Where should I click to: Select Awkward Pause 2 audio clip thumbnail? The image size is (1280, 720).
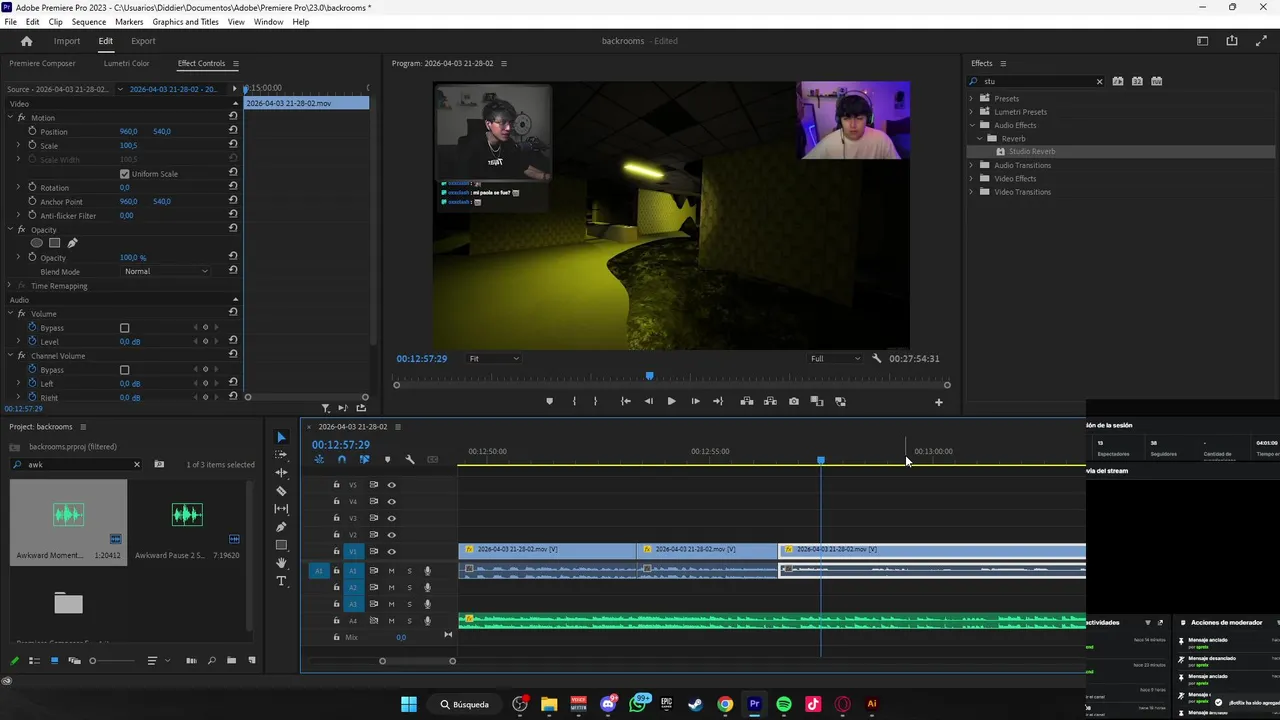click(x=187, y=515)
